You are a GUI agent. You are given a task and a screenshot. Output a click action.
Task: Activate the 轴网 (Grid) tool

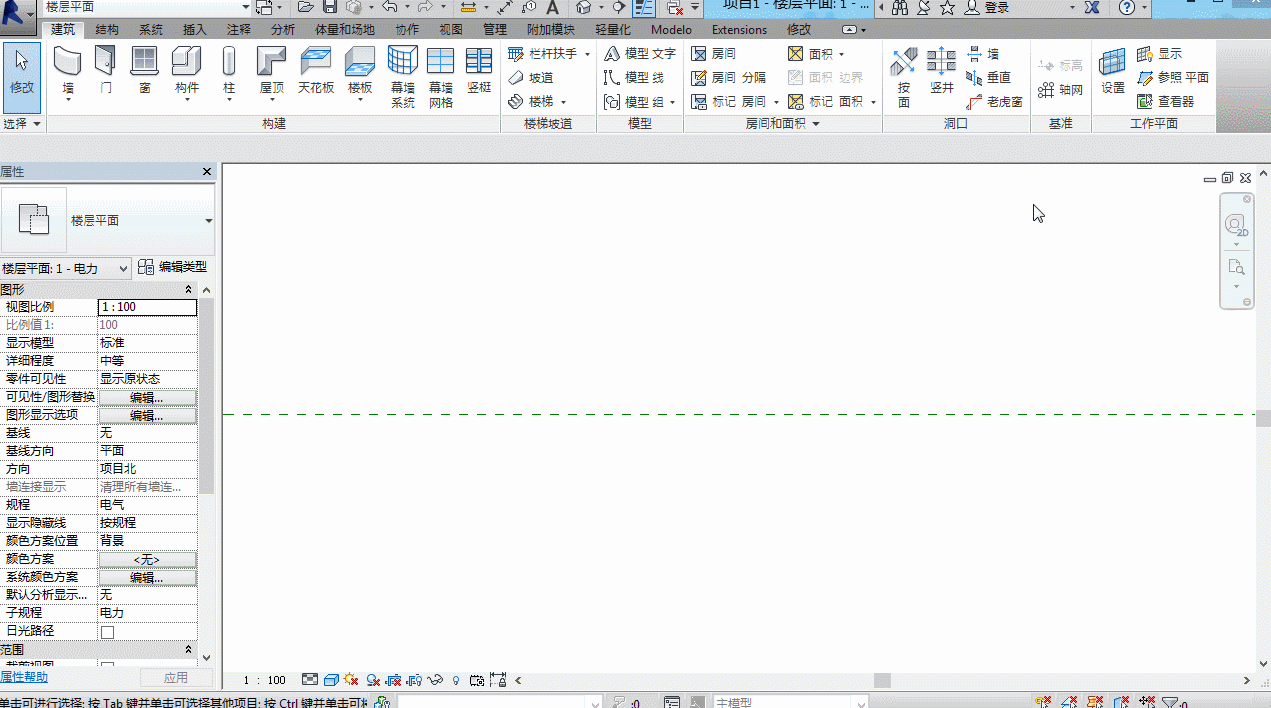[x=1061, y=90]
